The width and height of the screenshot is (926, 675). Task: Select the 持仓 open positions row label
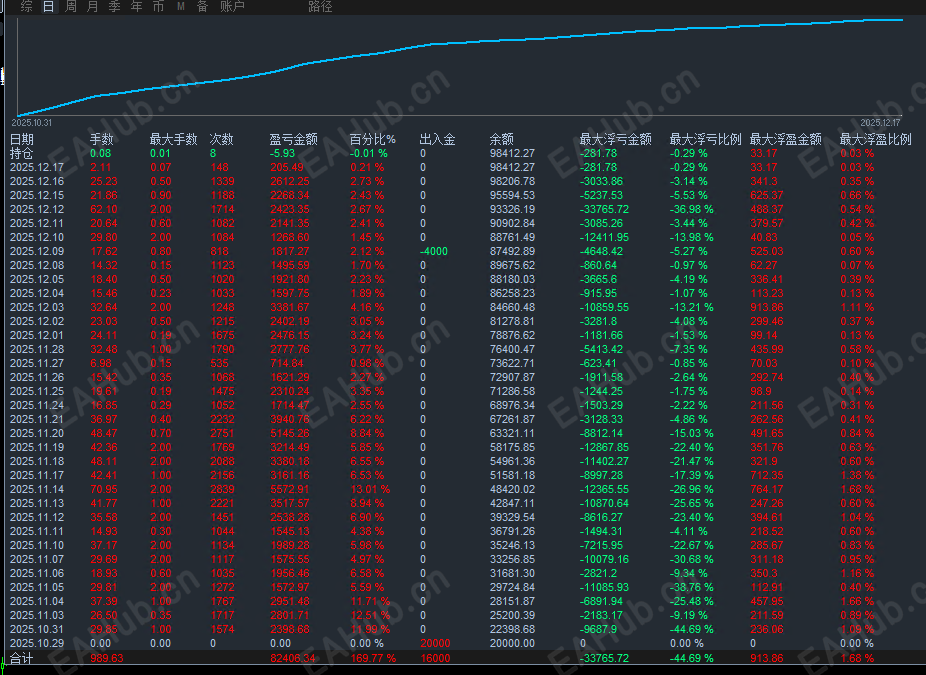click(22, 154)
